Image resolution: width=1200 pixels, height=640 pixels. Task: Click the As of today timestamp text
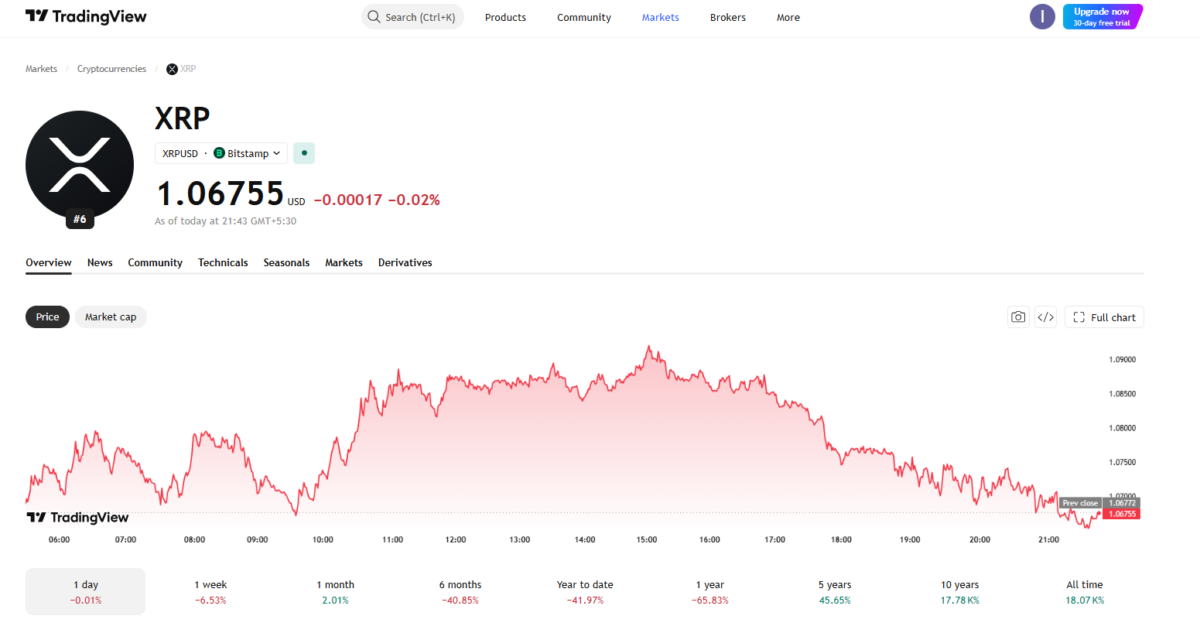click(x=225, y=221)
